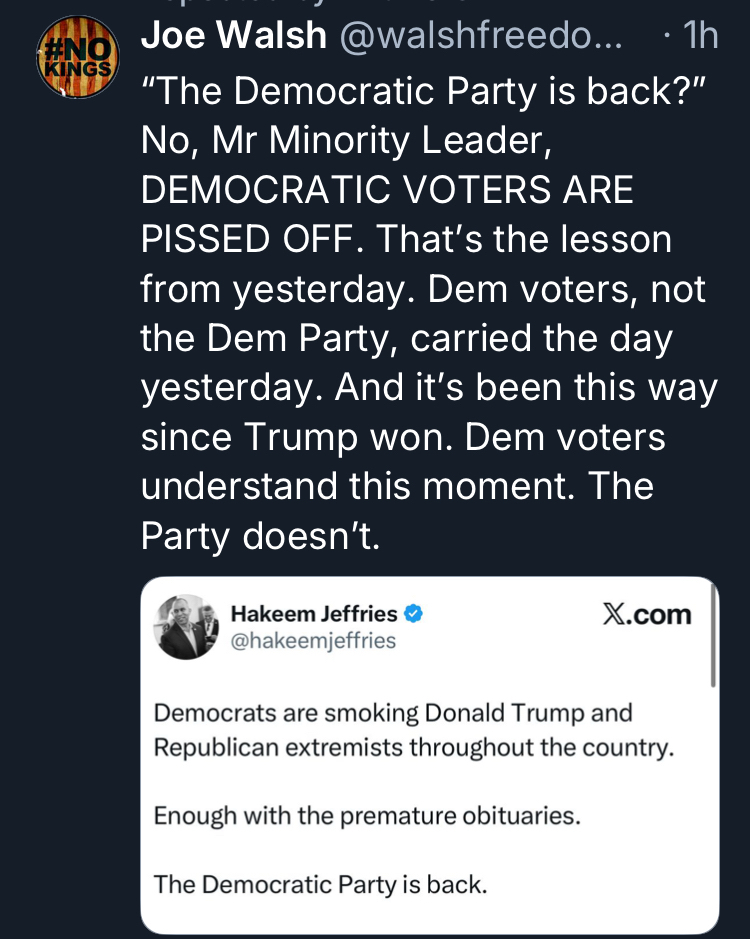Click the "PISSED OFF. That's the lesson" line
Viewport: 750px width, 939px height.
click(x=406, y=239)
